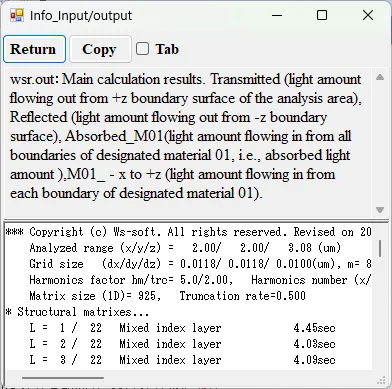Close the Info_Input/output window
The image size is (392, 389).
(x=368, y=15)
